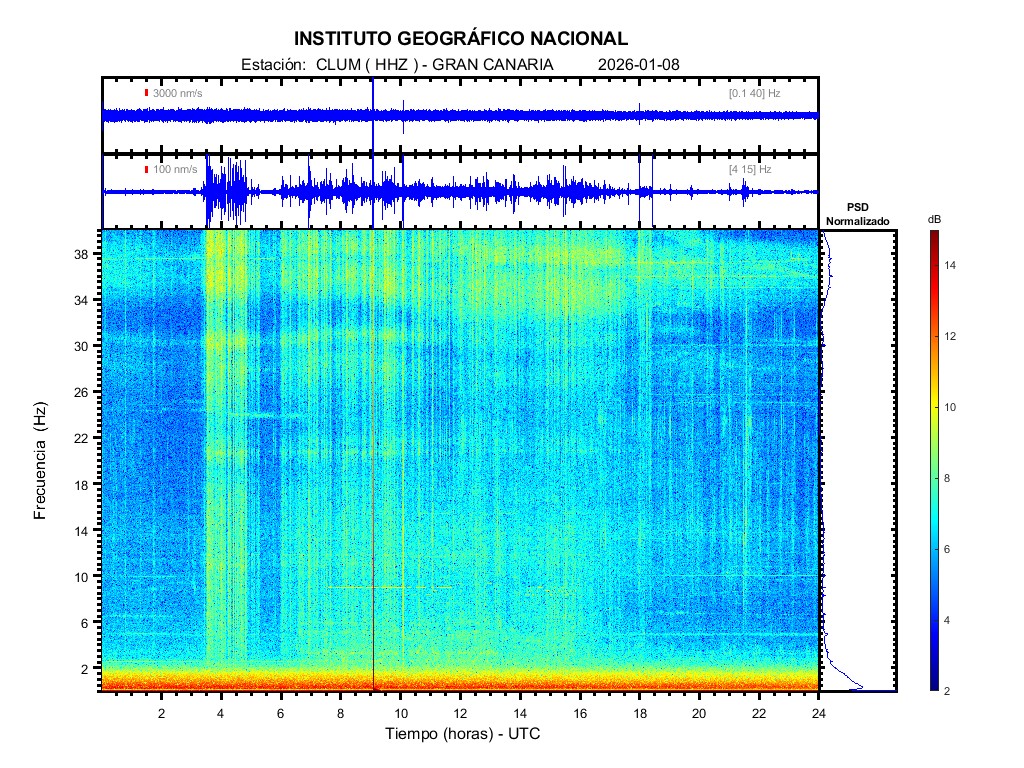Select hour 24 tick on the time axis
Screen dimensions: 1024x768
[818, 713]
